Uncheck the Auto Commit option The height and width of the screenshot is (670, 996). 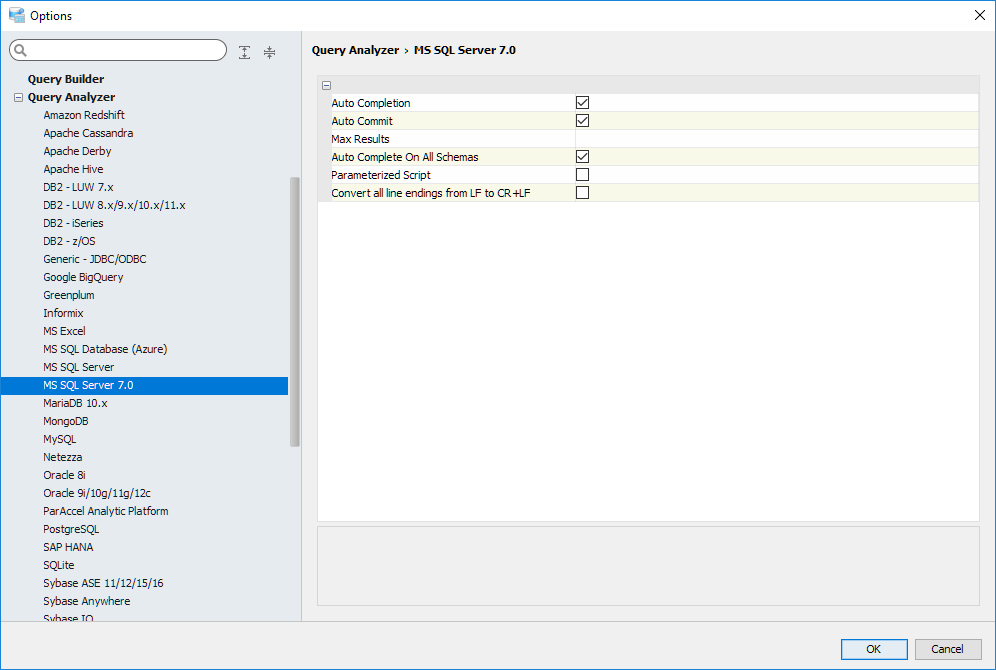click(x=582, y=121)
